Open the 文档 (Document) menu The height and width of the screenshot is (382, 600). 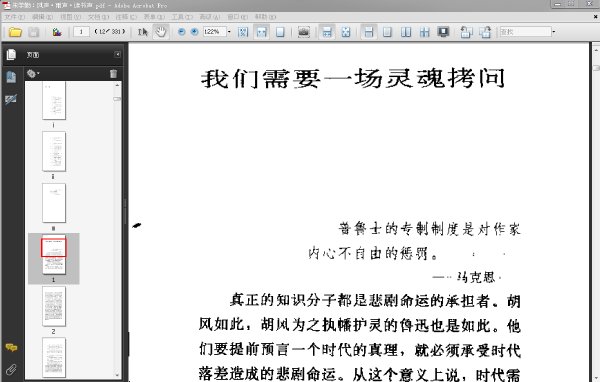point(98,17)
